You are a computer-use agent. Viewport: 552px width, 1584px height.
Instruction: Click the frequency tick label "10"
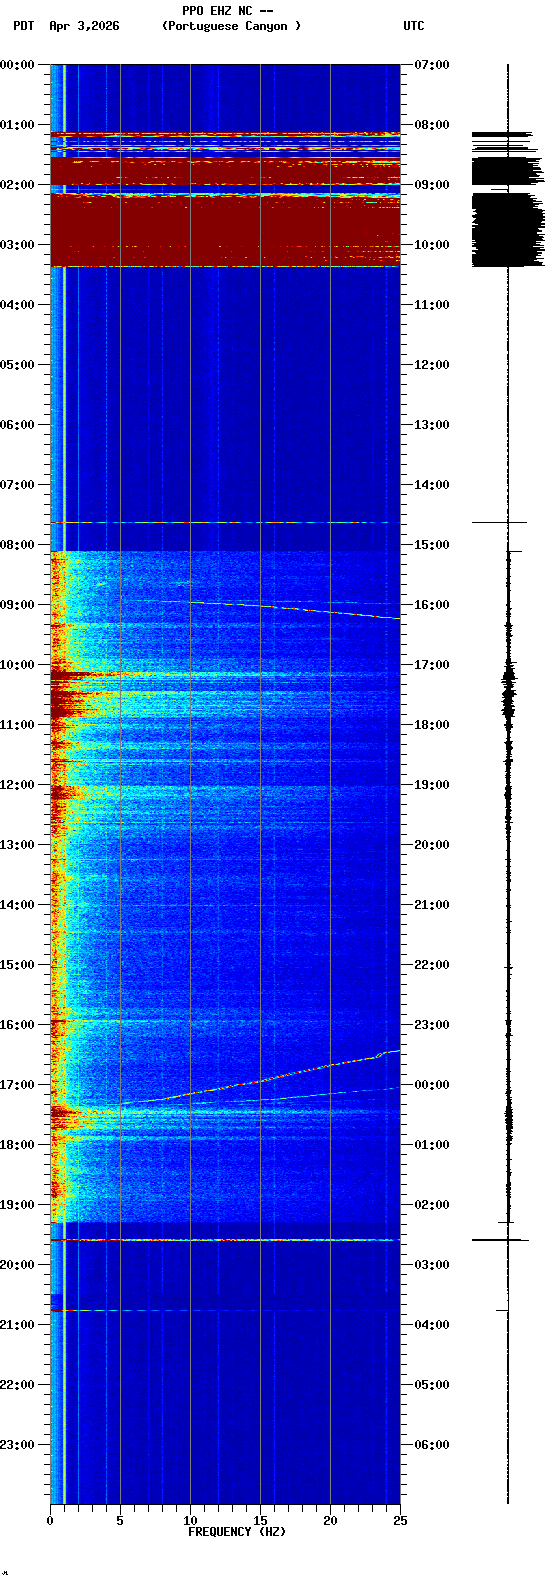coord(190,1521)
